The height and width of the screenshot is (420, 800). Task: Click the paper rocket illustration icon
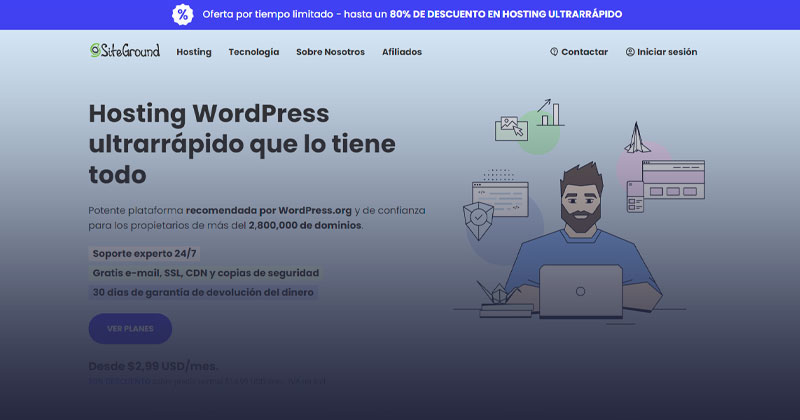point(637,138)
